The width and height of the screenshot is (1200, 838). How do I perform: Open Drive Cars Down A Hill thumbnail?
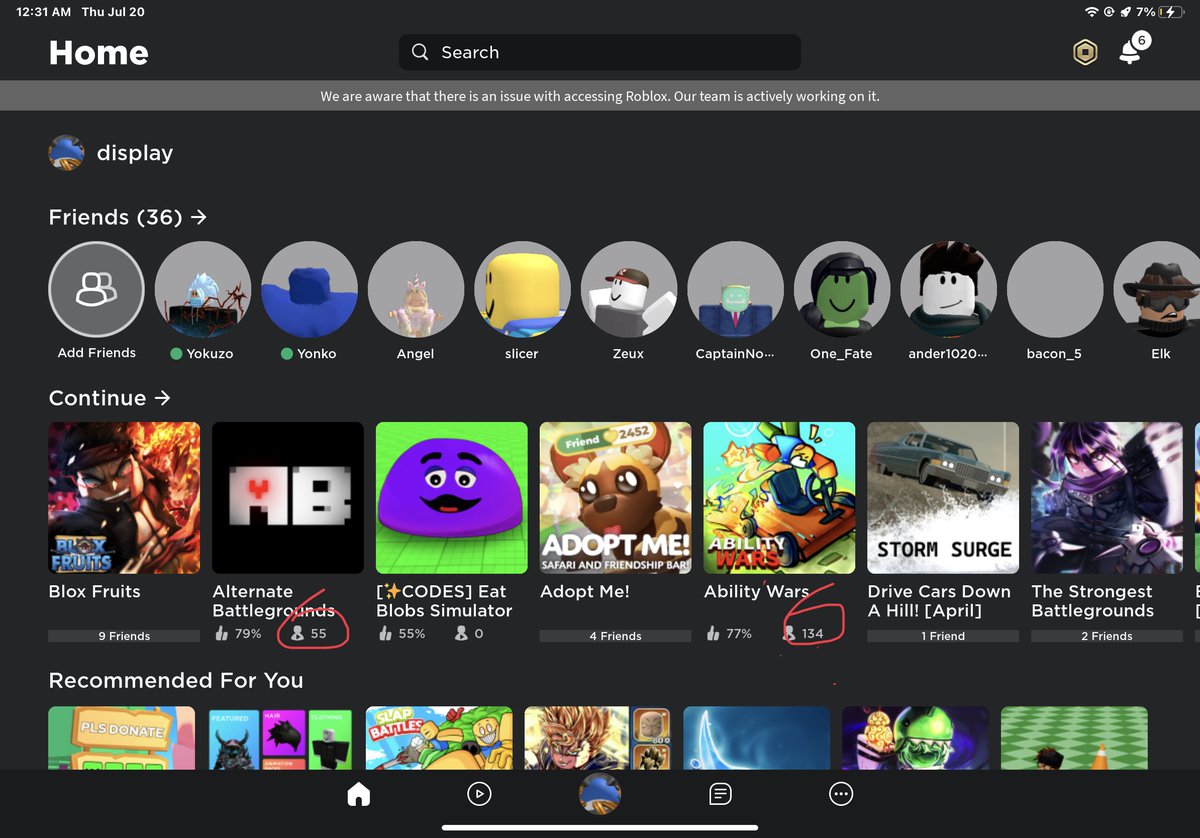(x=944, y=498)
